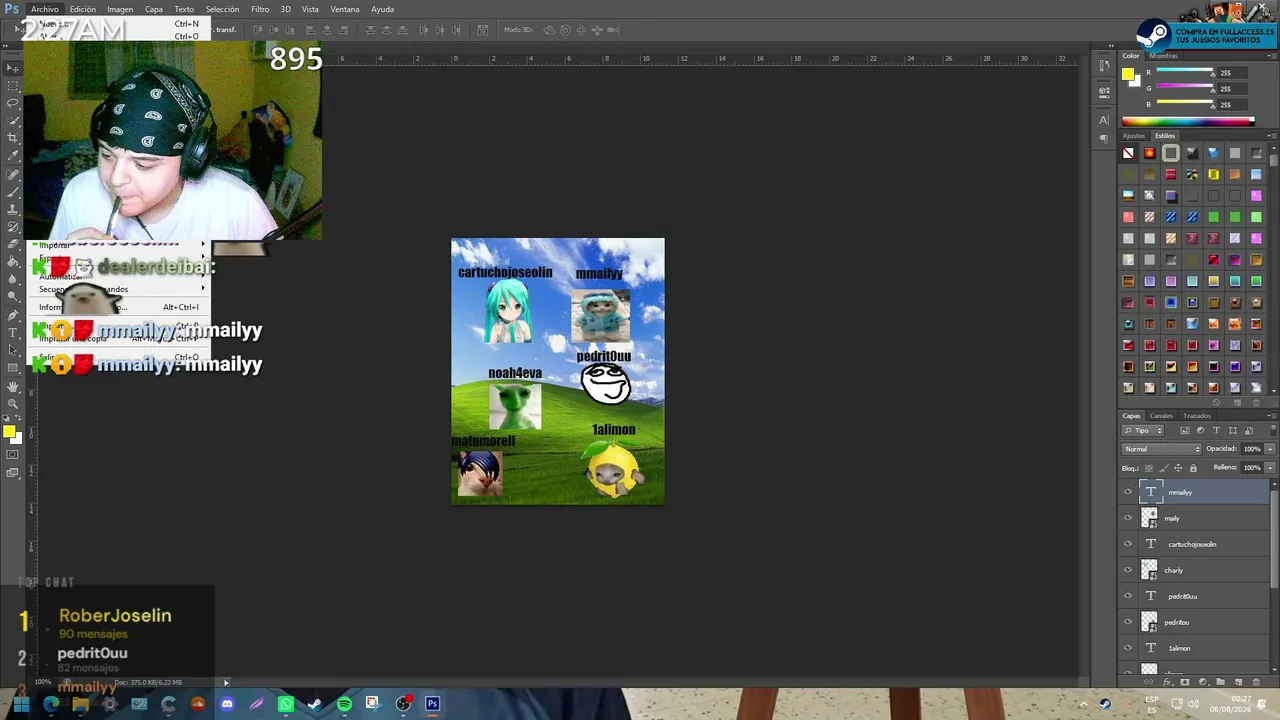Activate the Zoom tool
1280x720 pixels.
pos(13,403)
